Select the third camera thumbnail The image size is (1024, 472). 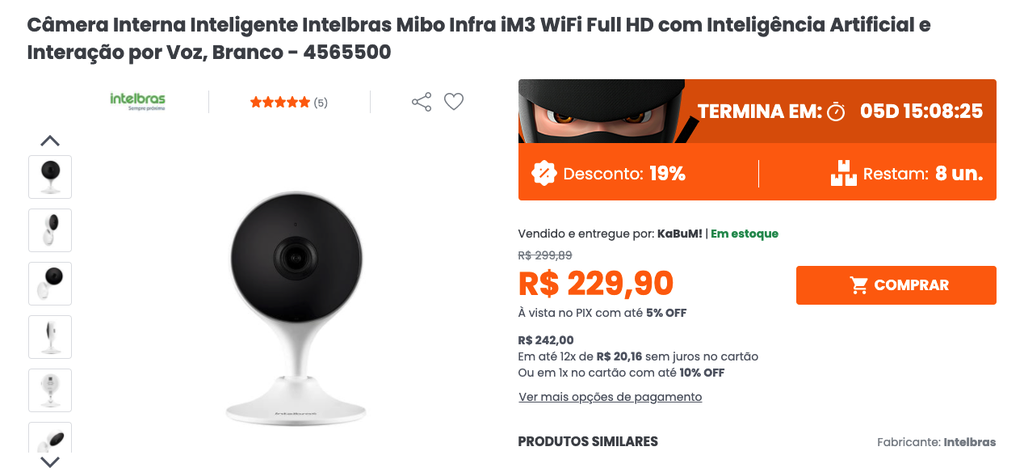click(50, 284)
